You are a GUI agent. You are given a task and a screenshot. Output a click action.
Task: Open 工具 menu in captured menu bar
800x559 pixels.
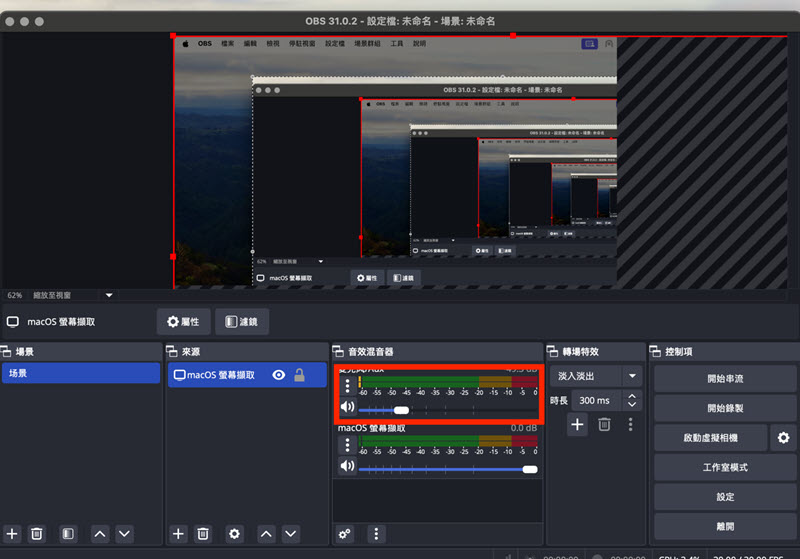click(x=397, y=43)
